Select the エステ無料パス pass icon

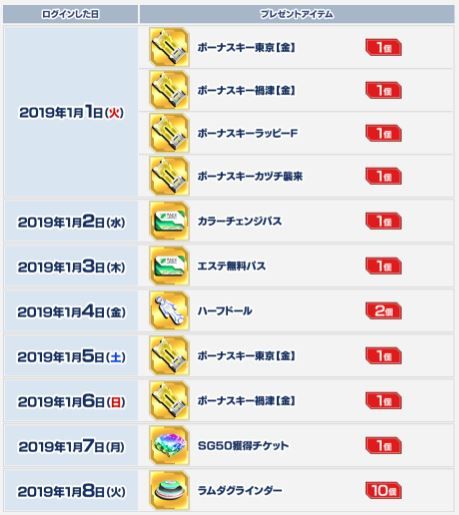click(x=169, y=266)
